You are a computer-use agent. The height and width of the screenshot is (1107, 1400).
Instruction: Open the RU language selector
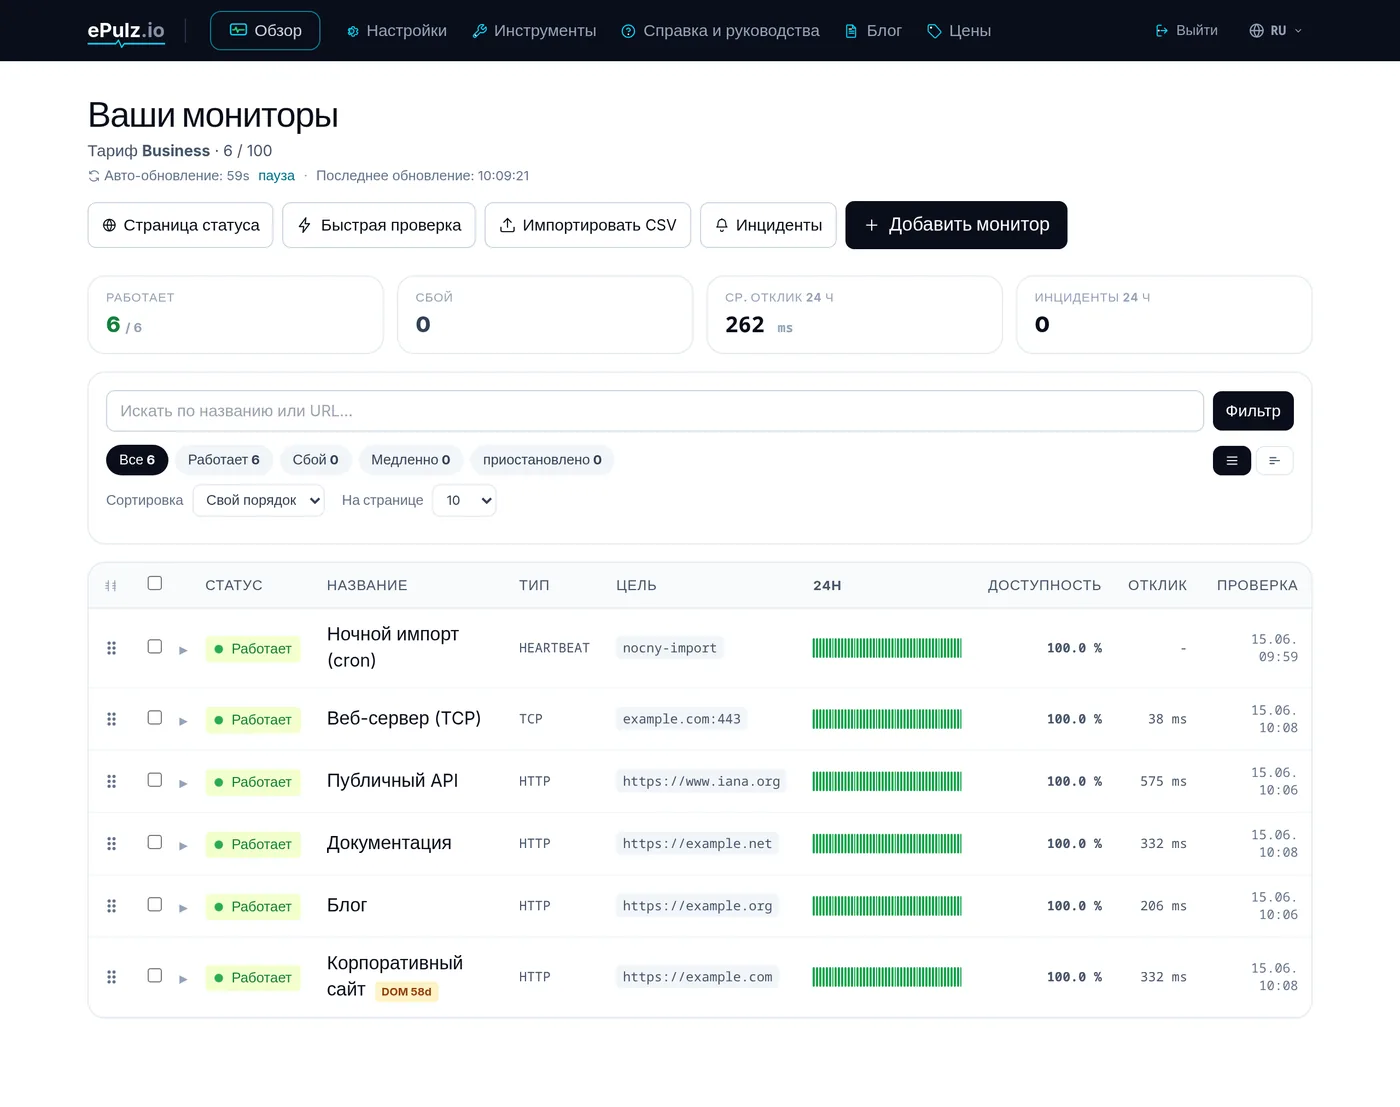point(1276,31)
